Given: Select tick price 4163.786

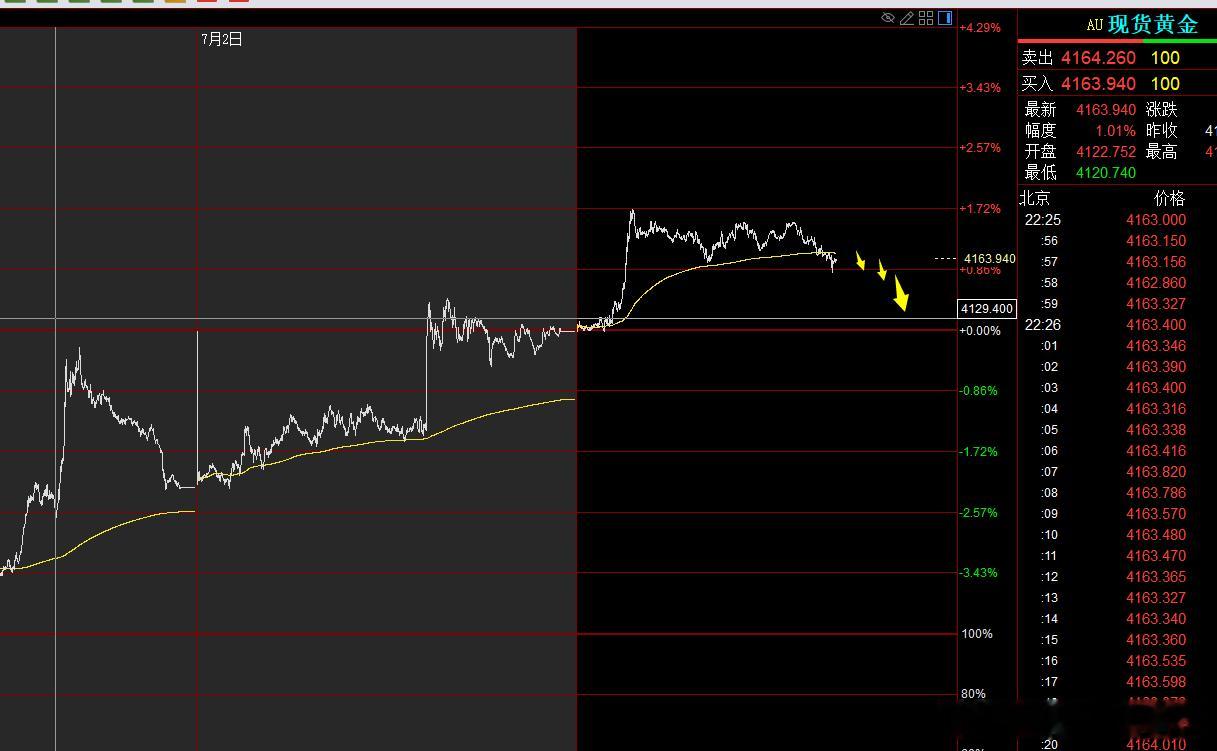Looking at the screenshot, I should [x=1156, y=493].
